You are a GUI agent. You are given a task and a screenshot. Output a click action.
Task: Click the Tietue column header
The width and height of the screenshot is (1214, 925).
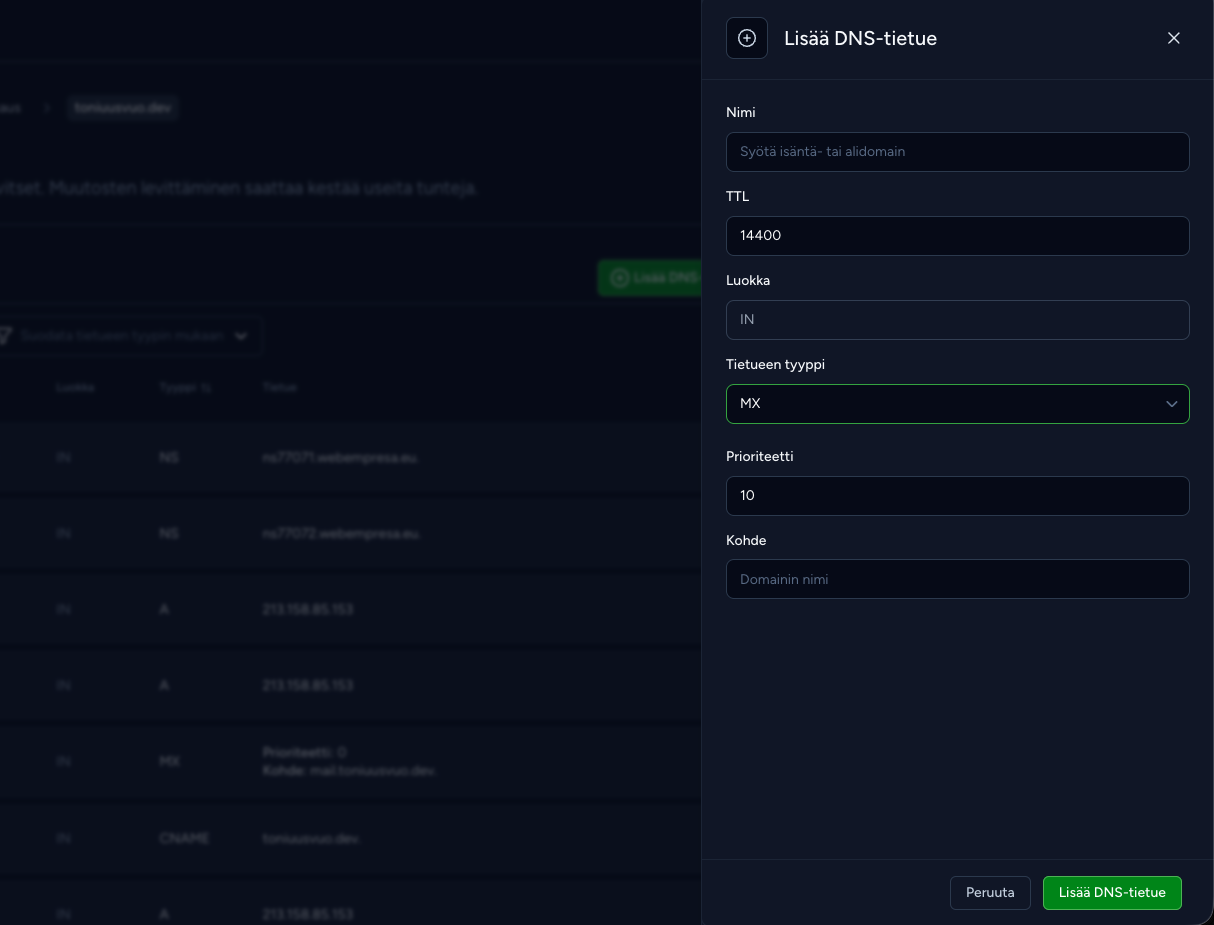[280, 387]
